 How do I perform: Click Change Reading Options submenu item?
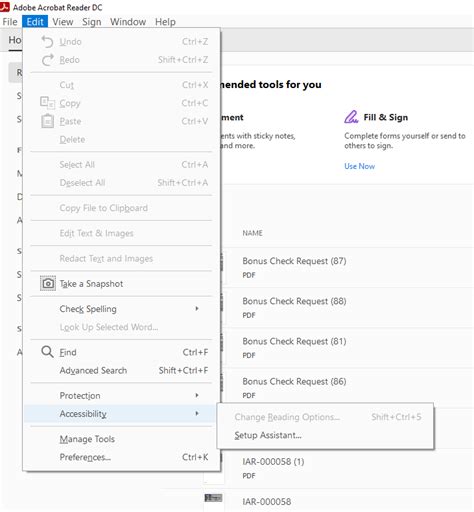[325, 417]
